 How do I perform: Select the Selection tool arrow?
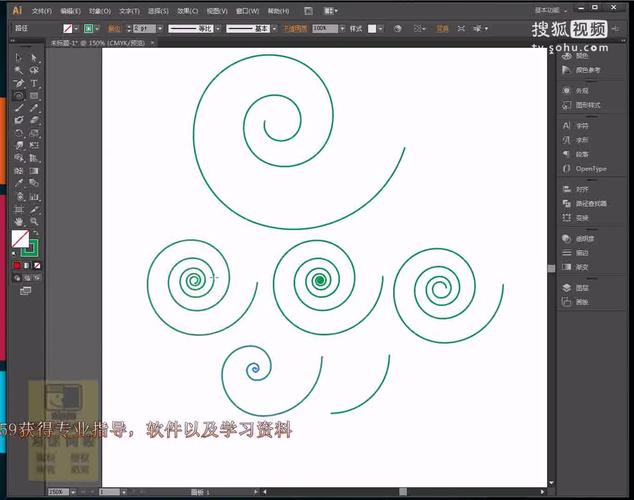tap(19, 57)
